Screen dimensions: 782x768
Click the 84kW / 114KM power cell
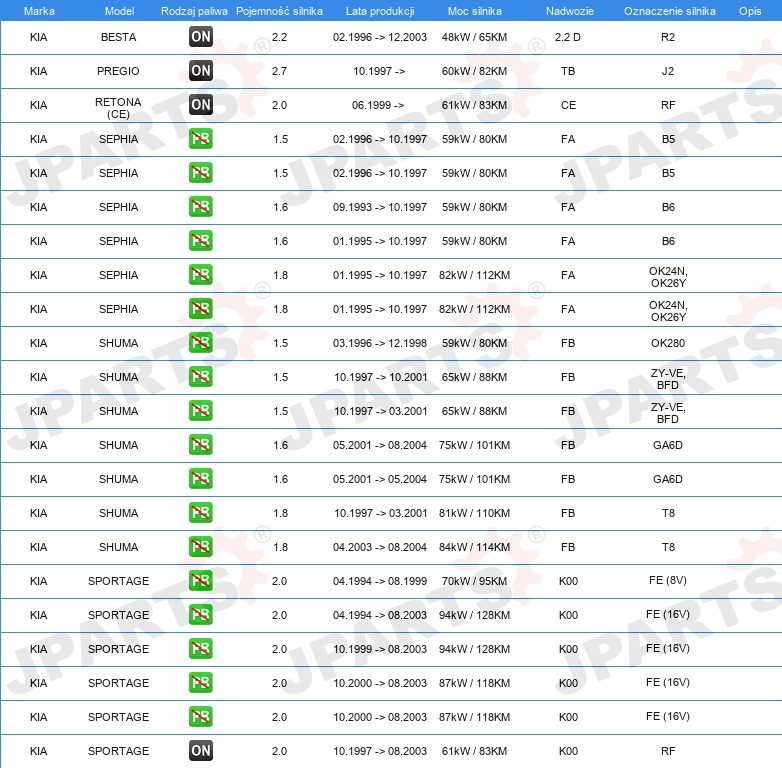[x=474, y=547]
